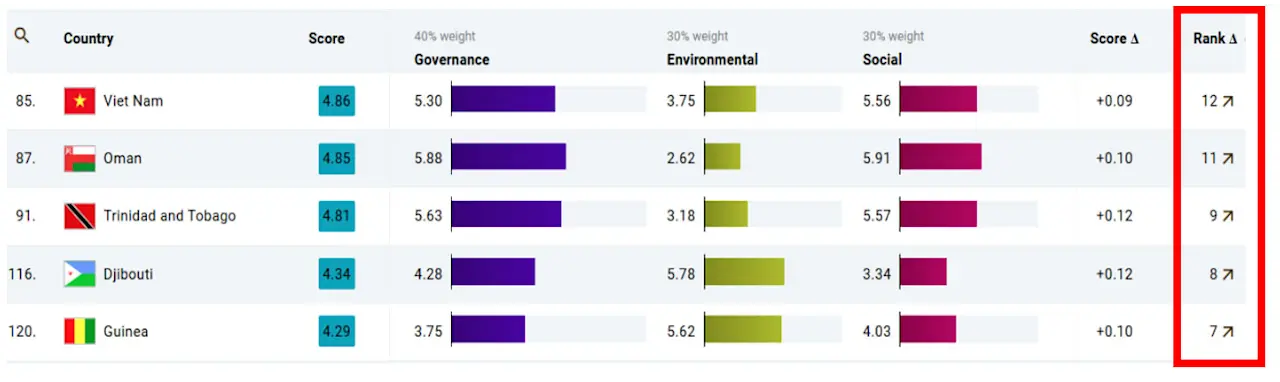This screenshot has height=382, width=1280.
Task: Sort table by Score header
Action: (x=326, y=38)
